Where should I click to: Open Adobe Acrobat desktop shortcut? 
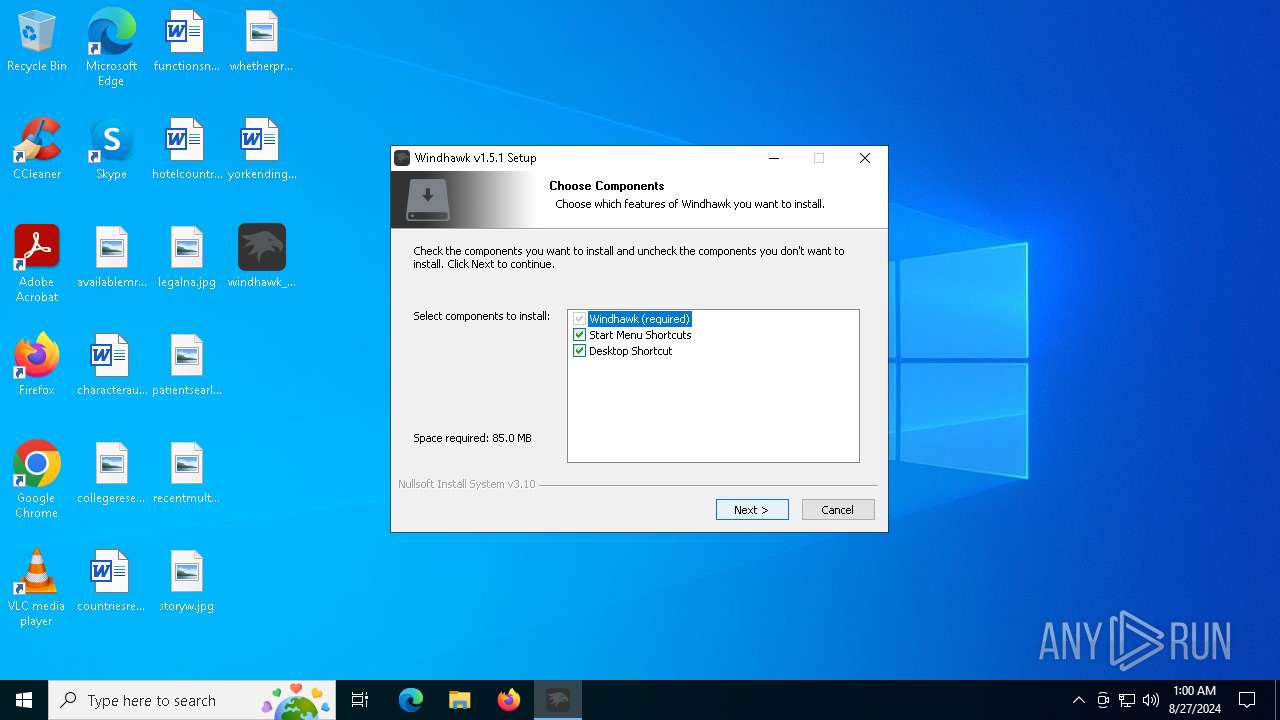37,264
